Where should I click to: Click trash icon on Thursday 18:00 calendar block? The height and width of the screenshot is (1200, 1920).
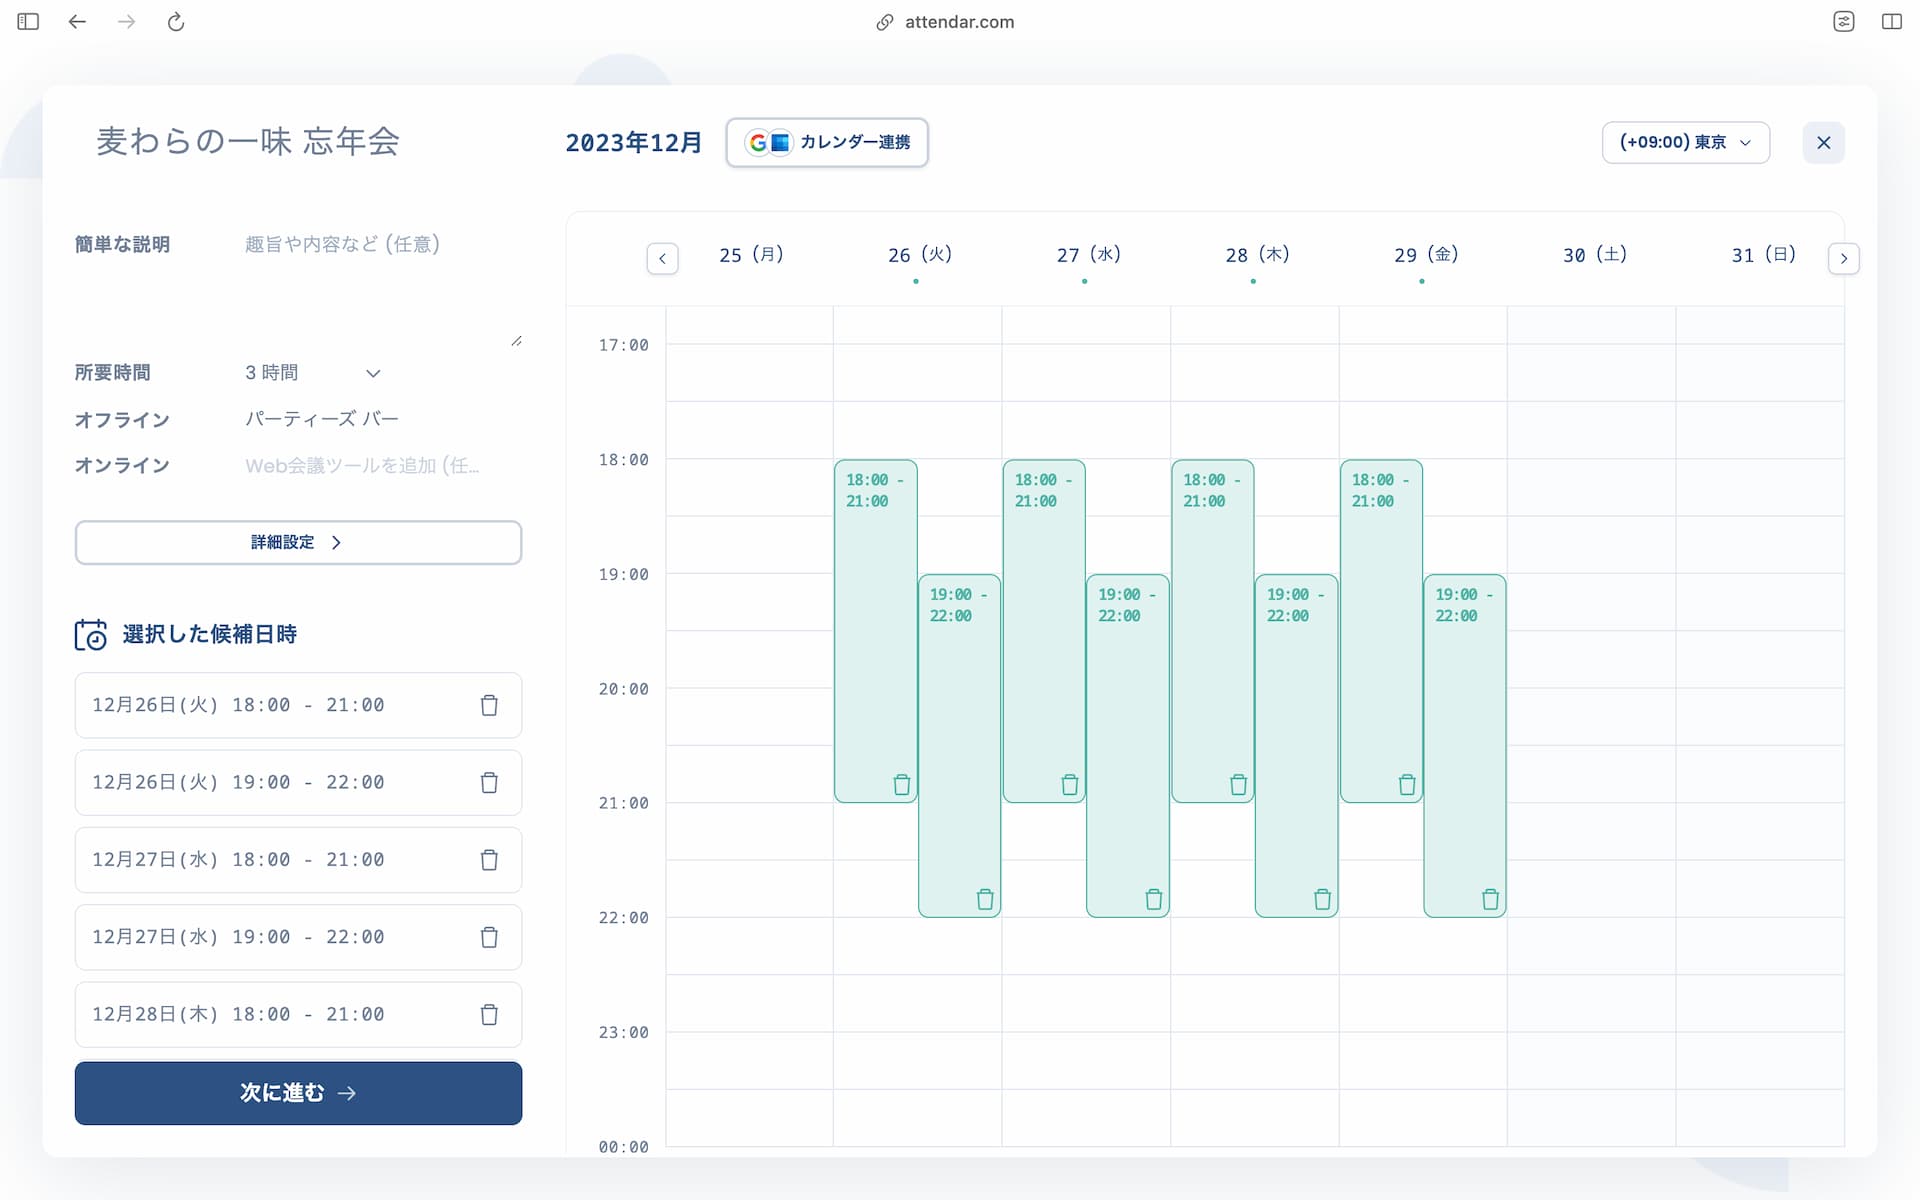click(1238, 784)
